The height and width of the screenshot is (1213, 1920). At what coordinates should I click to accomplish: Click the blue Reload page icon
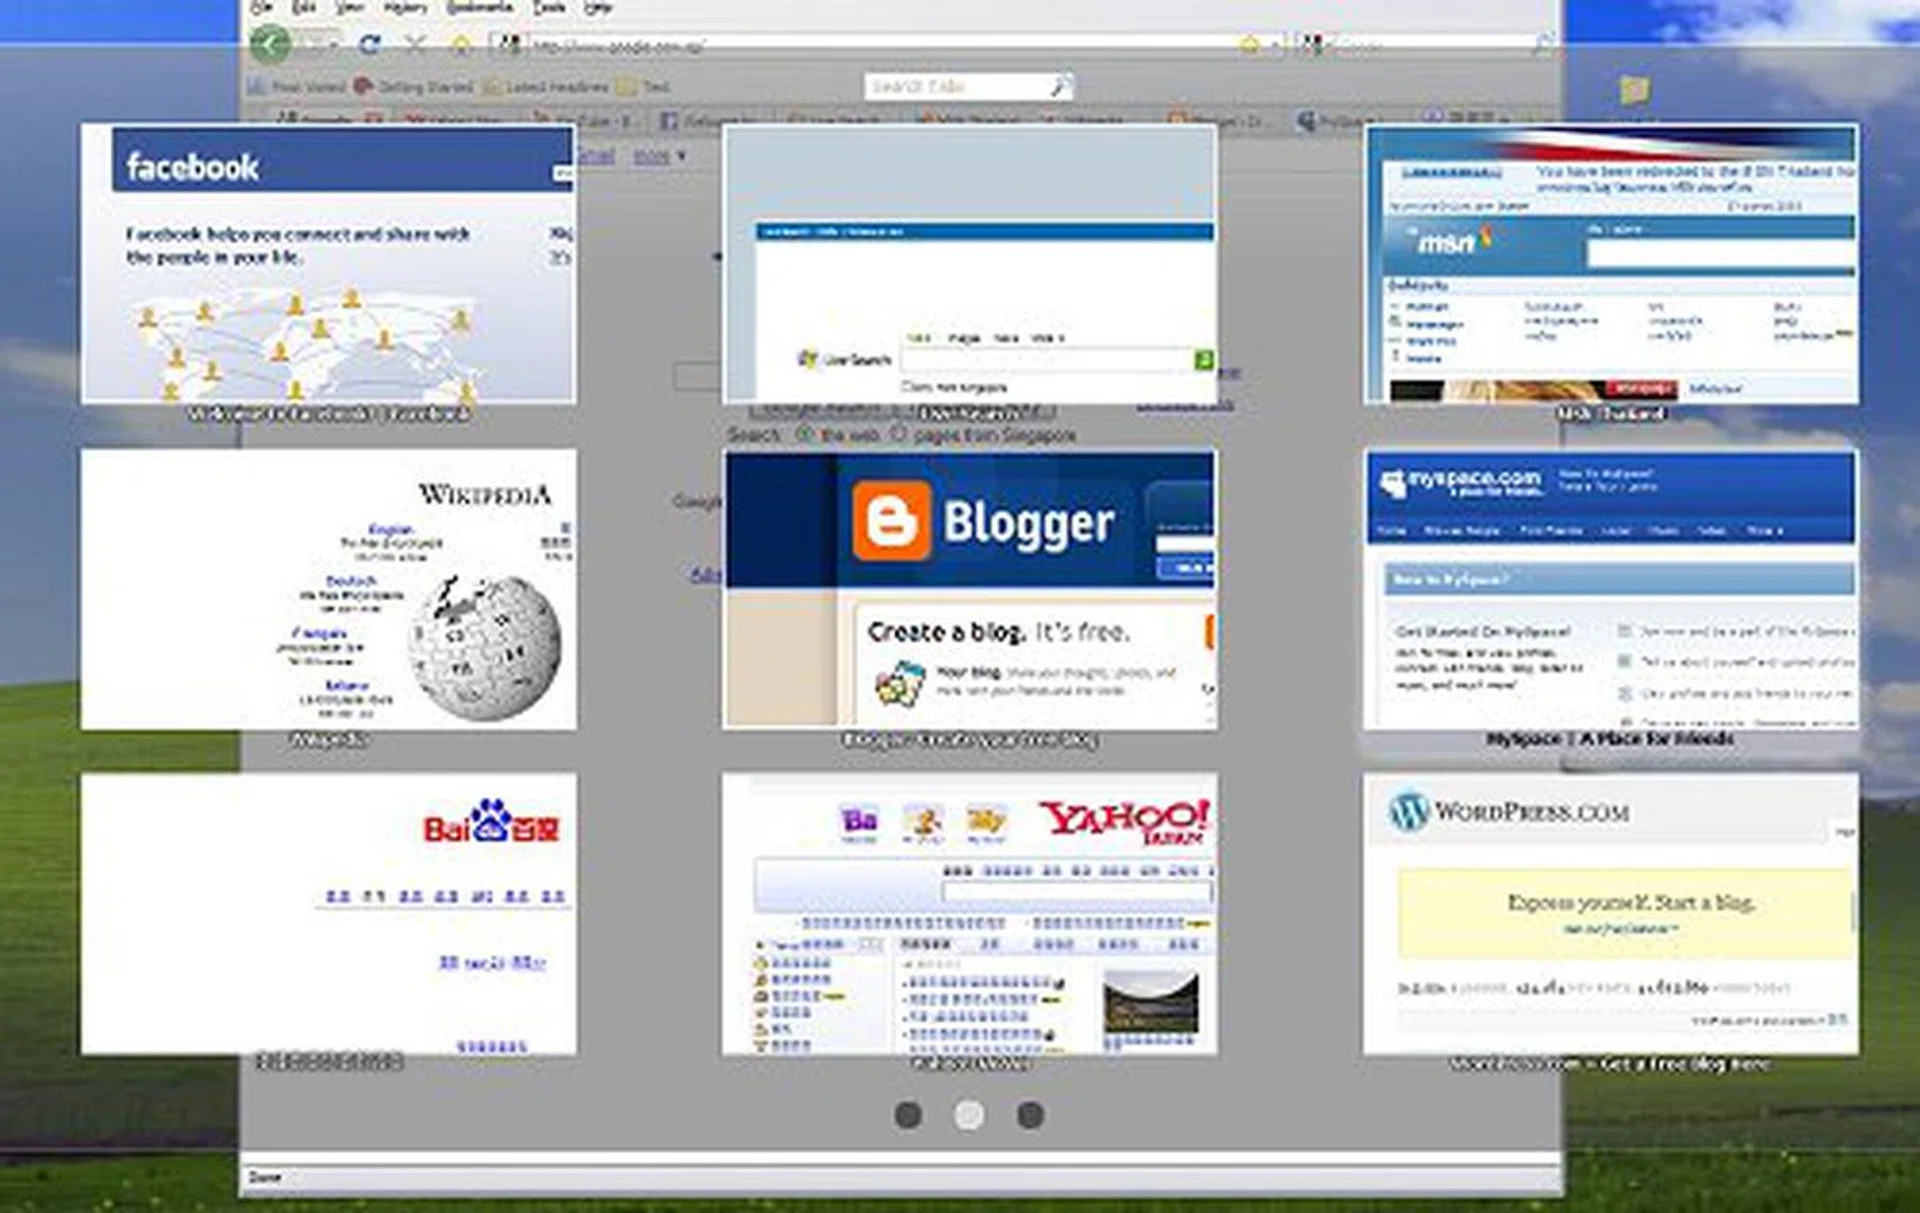[x=370, y=44]
